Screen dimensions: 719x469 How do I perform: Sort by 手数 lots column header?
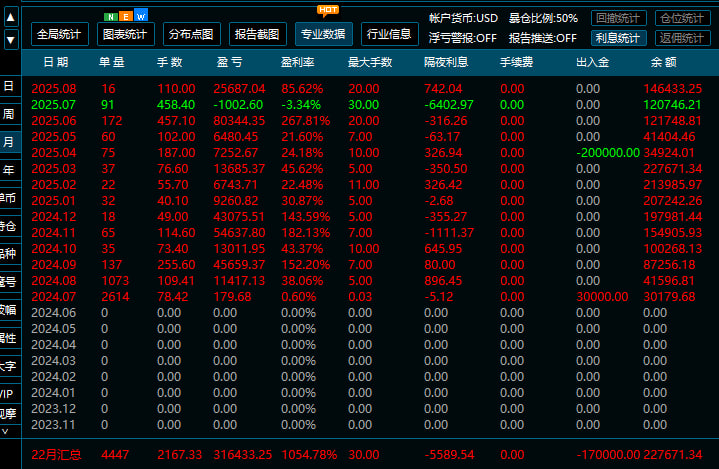click(x=170, y=62)
